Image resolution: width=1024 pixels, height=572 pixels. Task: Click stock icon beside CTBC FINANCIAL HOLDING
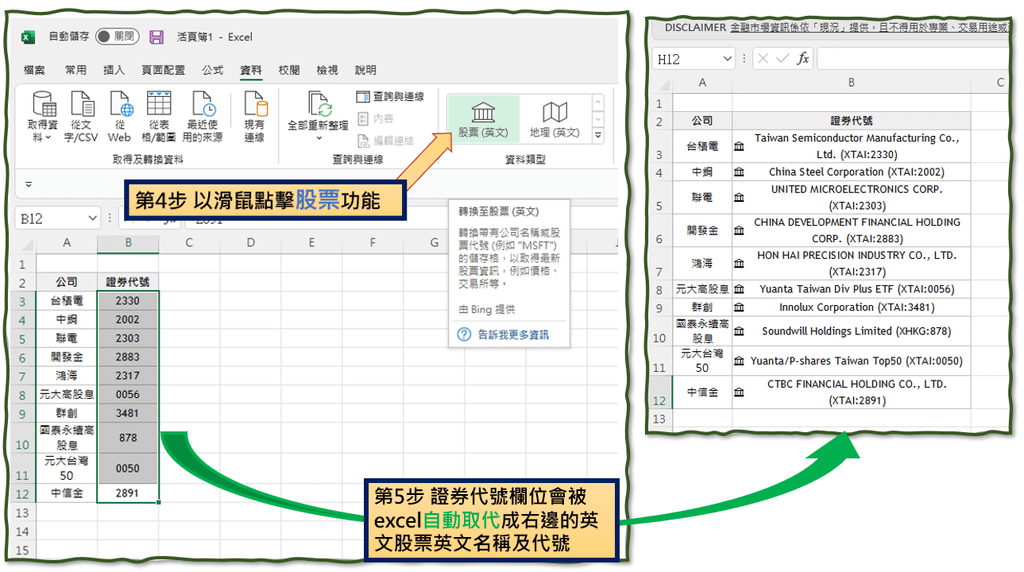click(739, 392)
